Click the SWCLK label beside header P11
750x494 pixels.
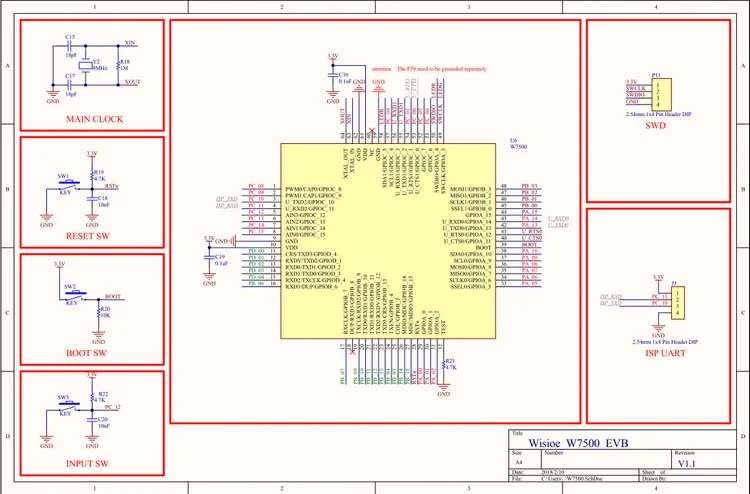pos(636,88)
